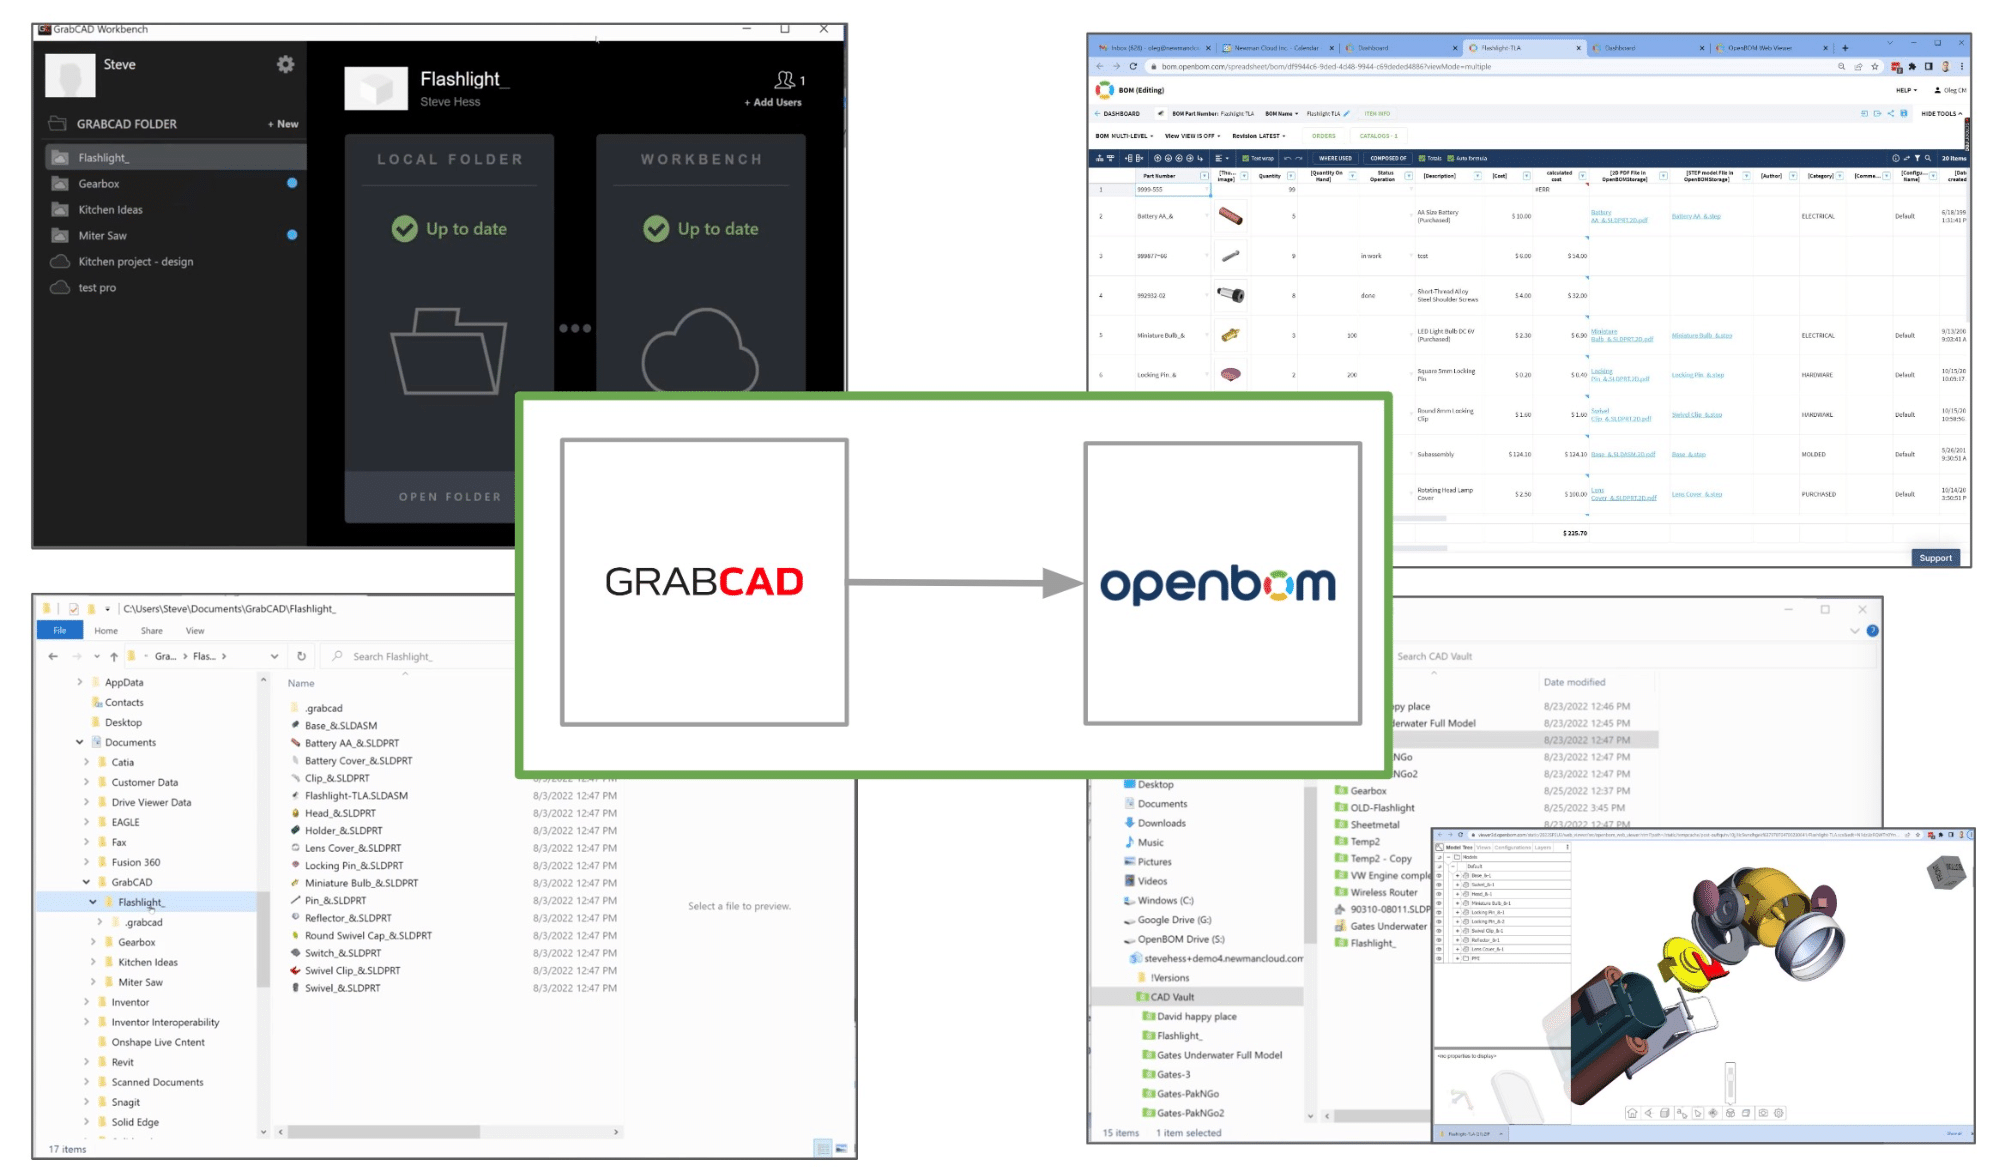Click share icon in OpenBOM header
Screen dimensions: 1999x1167
pos(1890,113)
